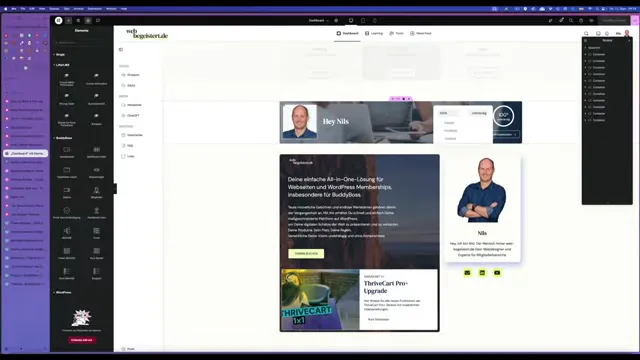Click the Hey Nils profile photo
640x360 pixels.
click(x=300, y=122)
